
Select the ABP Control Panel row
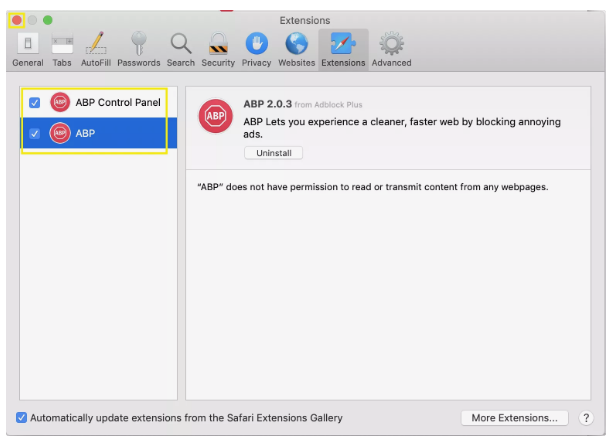coord(99,102)
